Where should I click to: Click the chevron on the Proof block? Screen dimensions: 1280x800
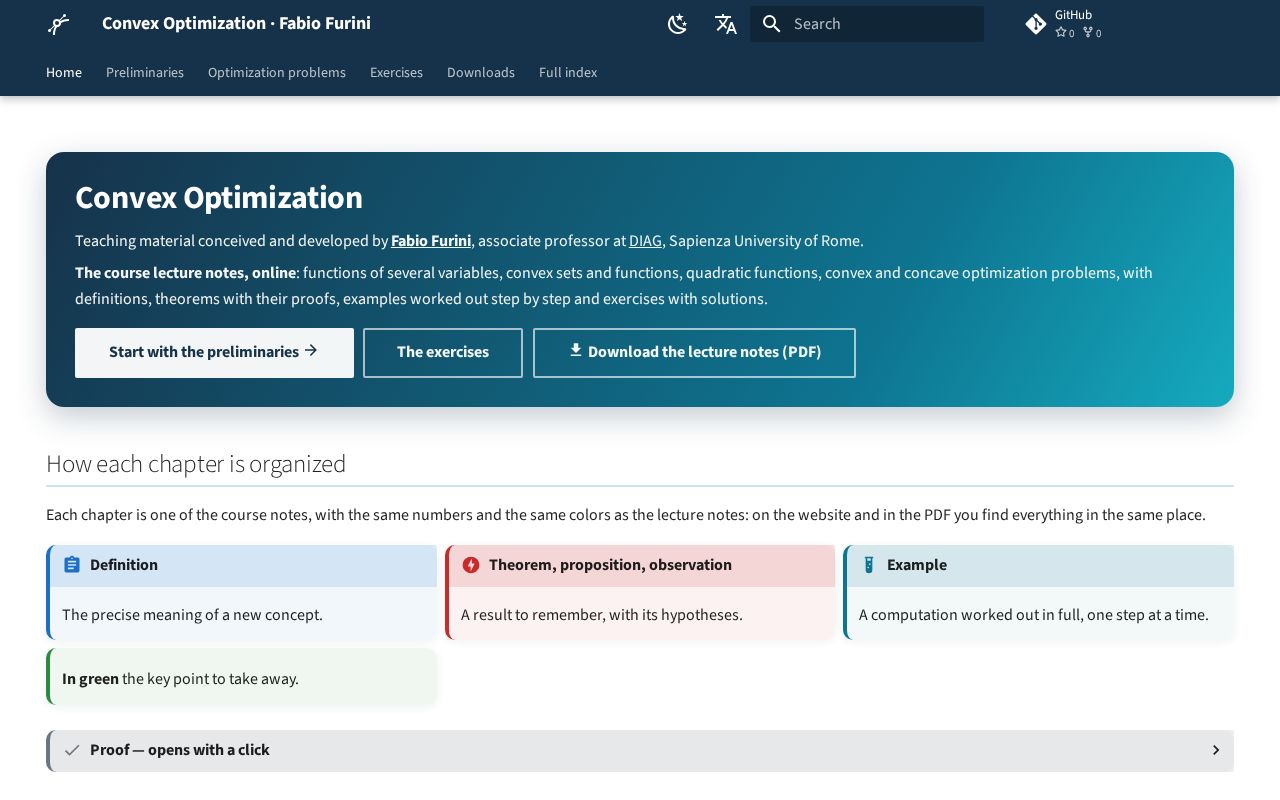click(x=1216, y=750)
